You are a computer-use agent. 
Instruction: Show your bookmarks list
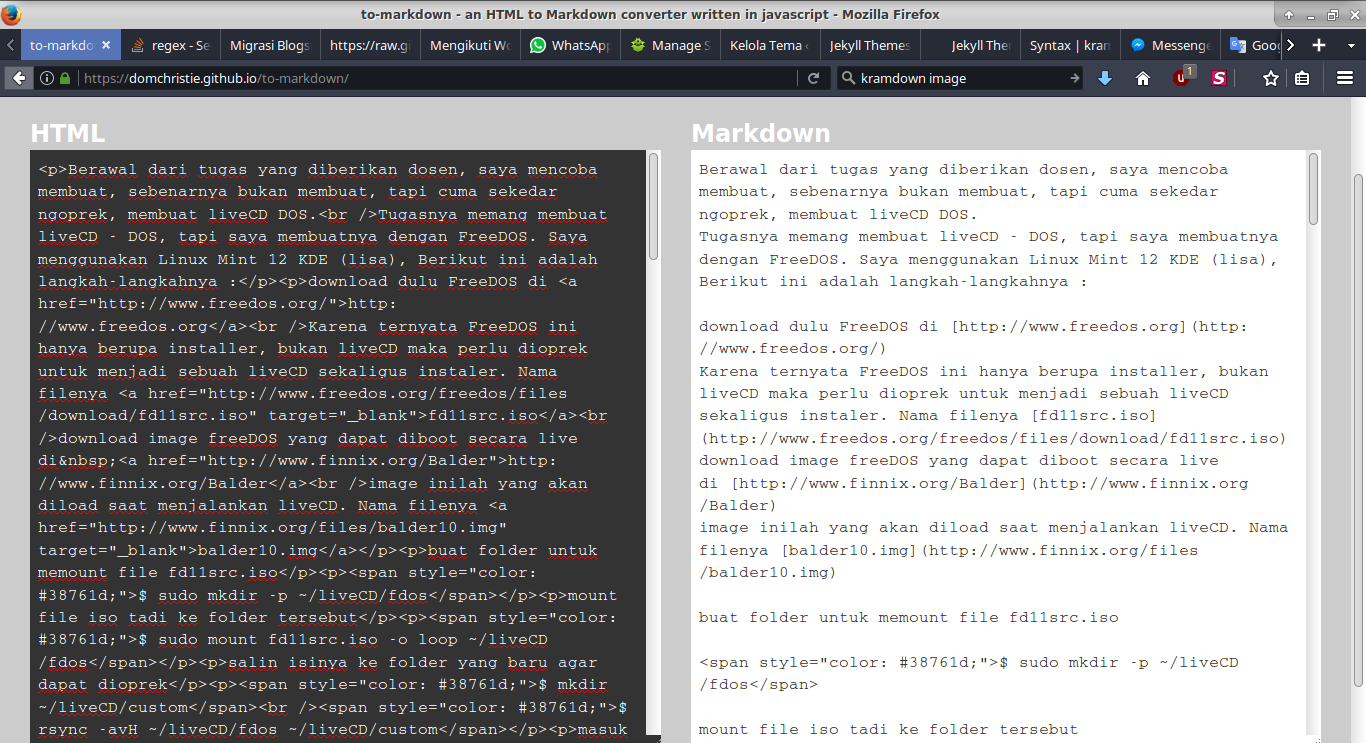click(x=1302, y=78)
